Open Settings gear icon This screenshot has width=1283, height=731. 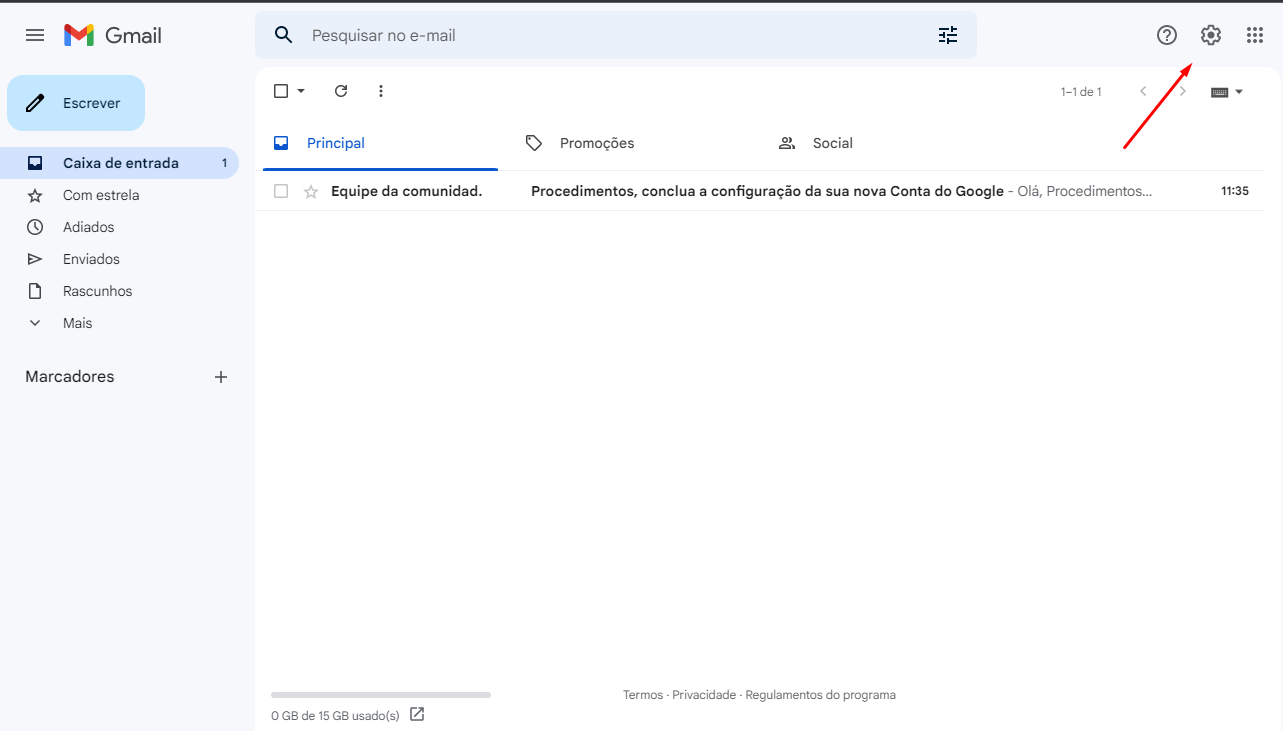click(x=1211, y=35)
